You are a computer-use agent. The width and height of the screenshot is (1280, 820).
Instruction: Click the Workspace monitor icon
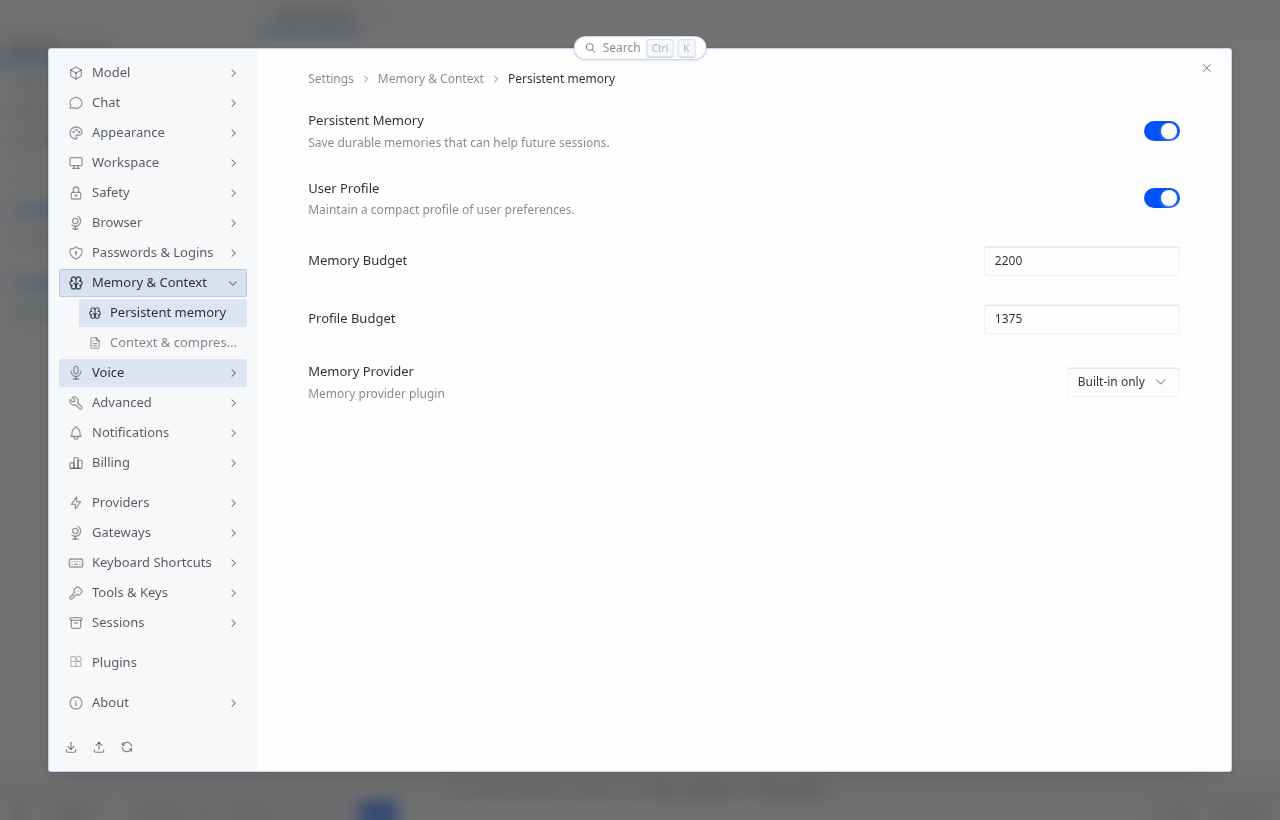click(76, 163)
